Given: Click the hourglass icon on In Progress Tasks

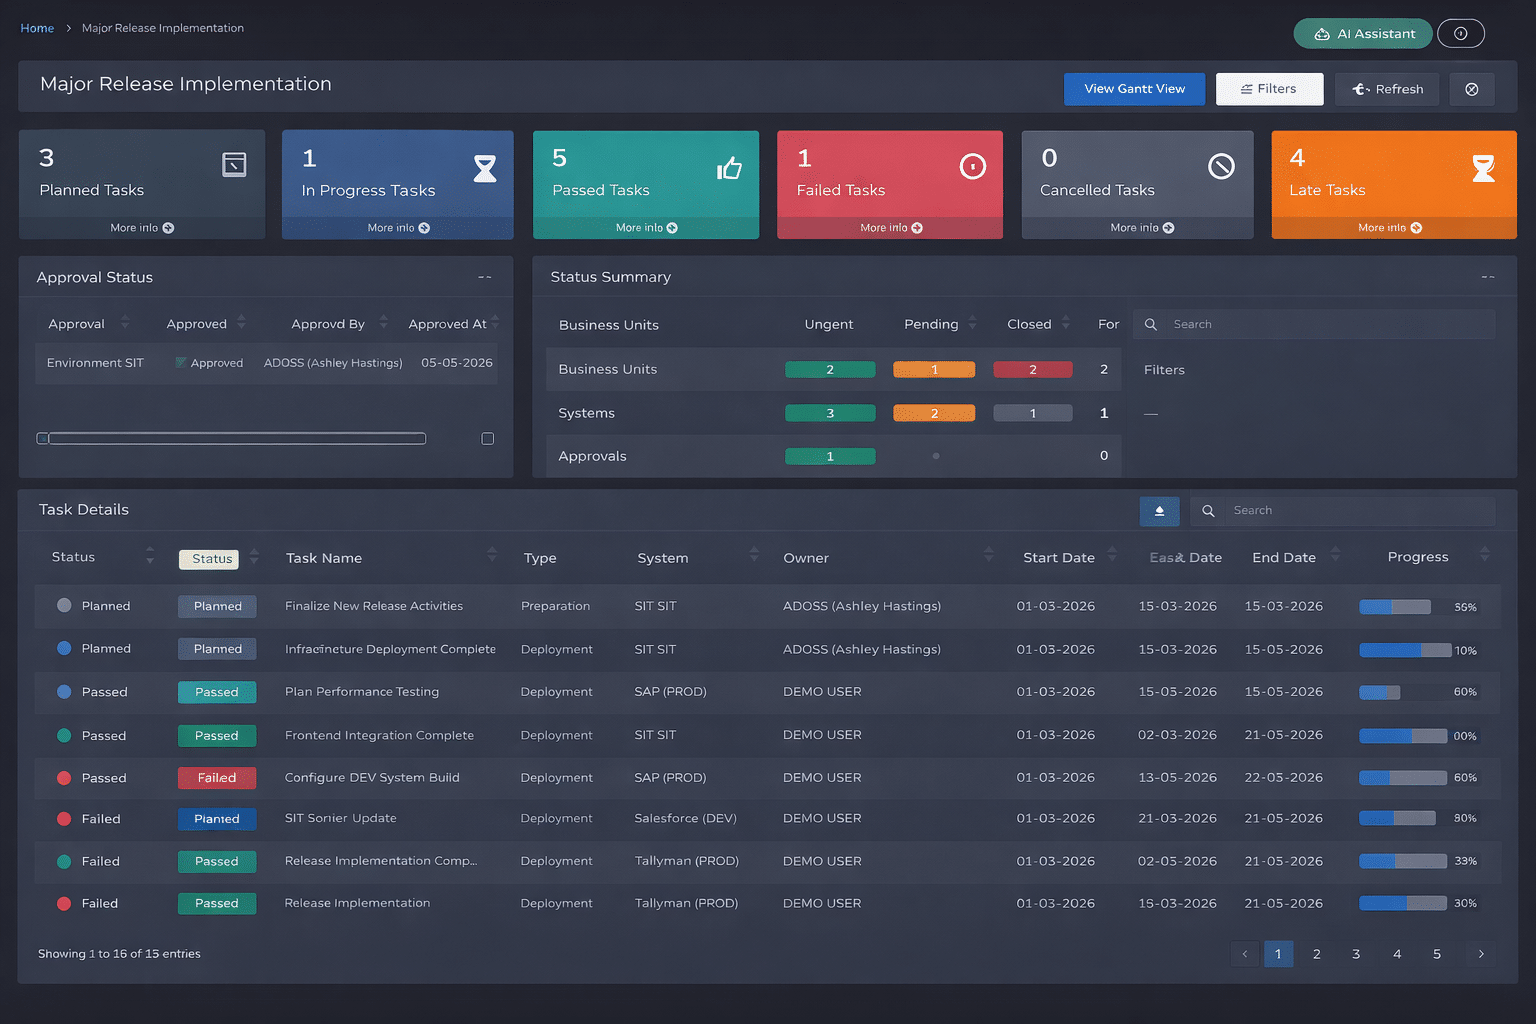Looking at the screenshot, I should point(485,168).
